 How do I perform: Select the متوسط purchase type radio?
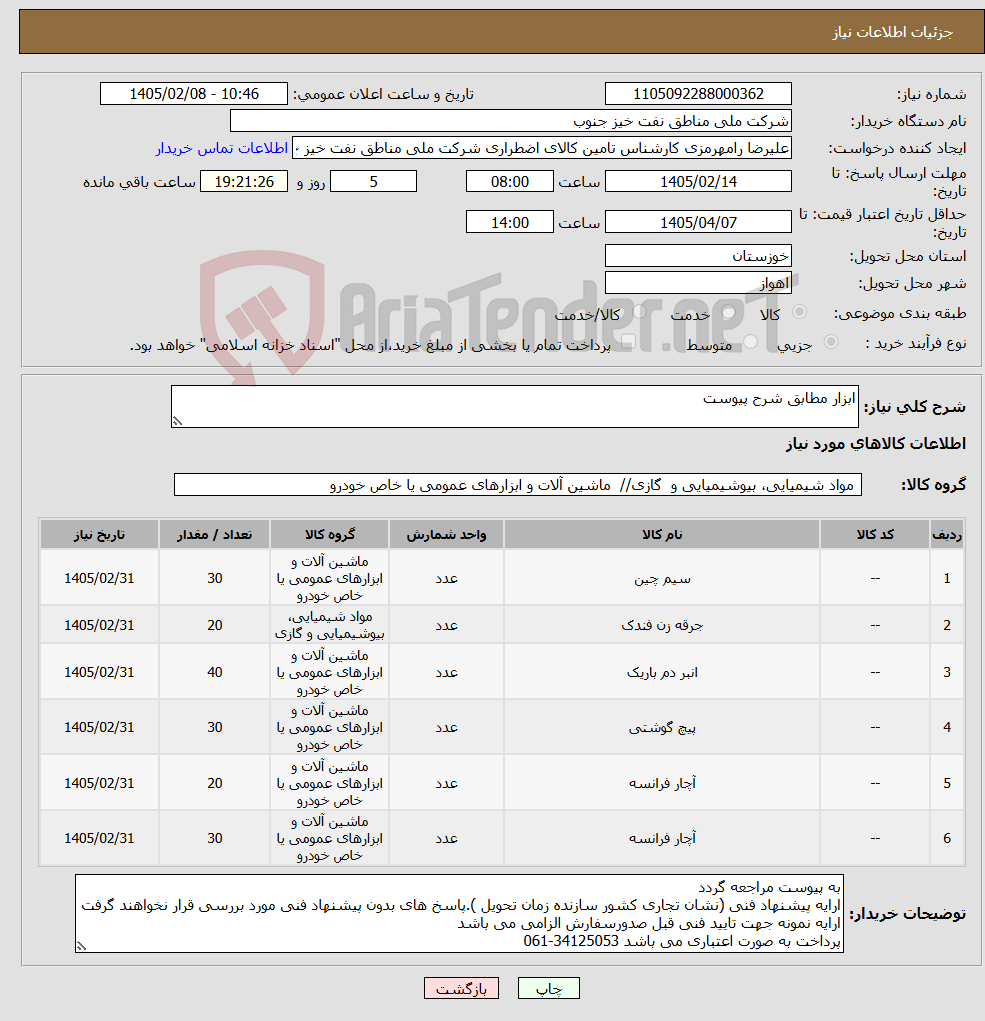click(x=751, y=343)
